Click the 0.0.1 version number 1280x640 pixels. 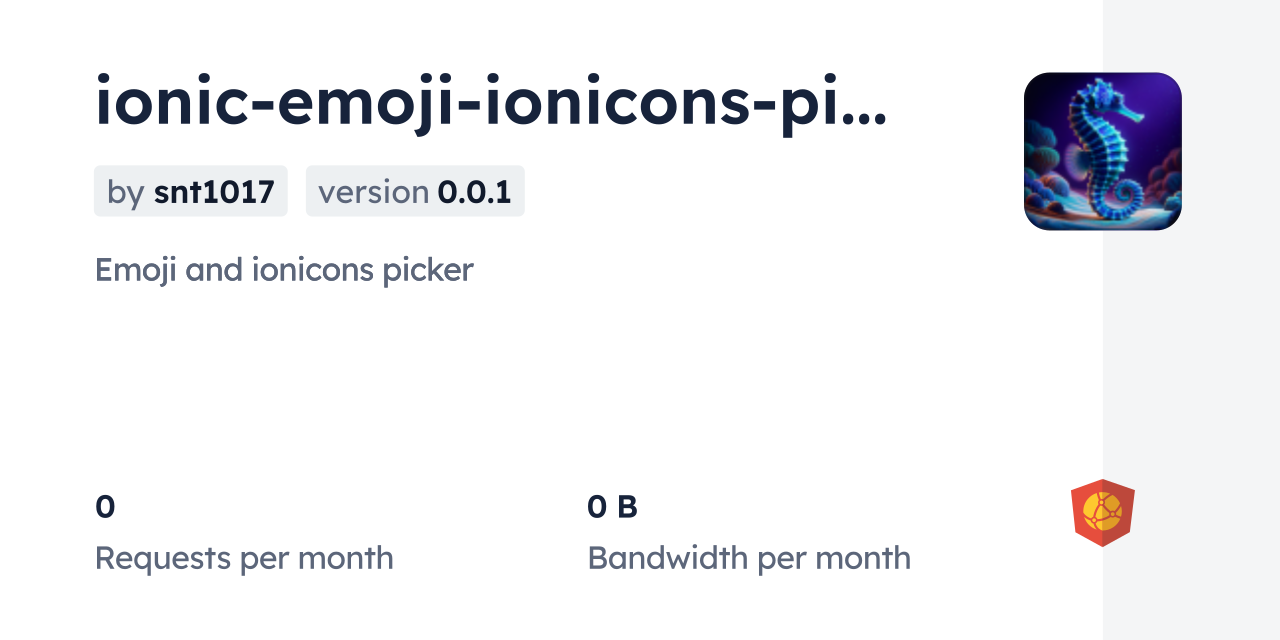click(x=475, y=191)
